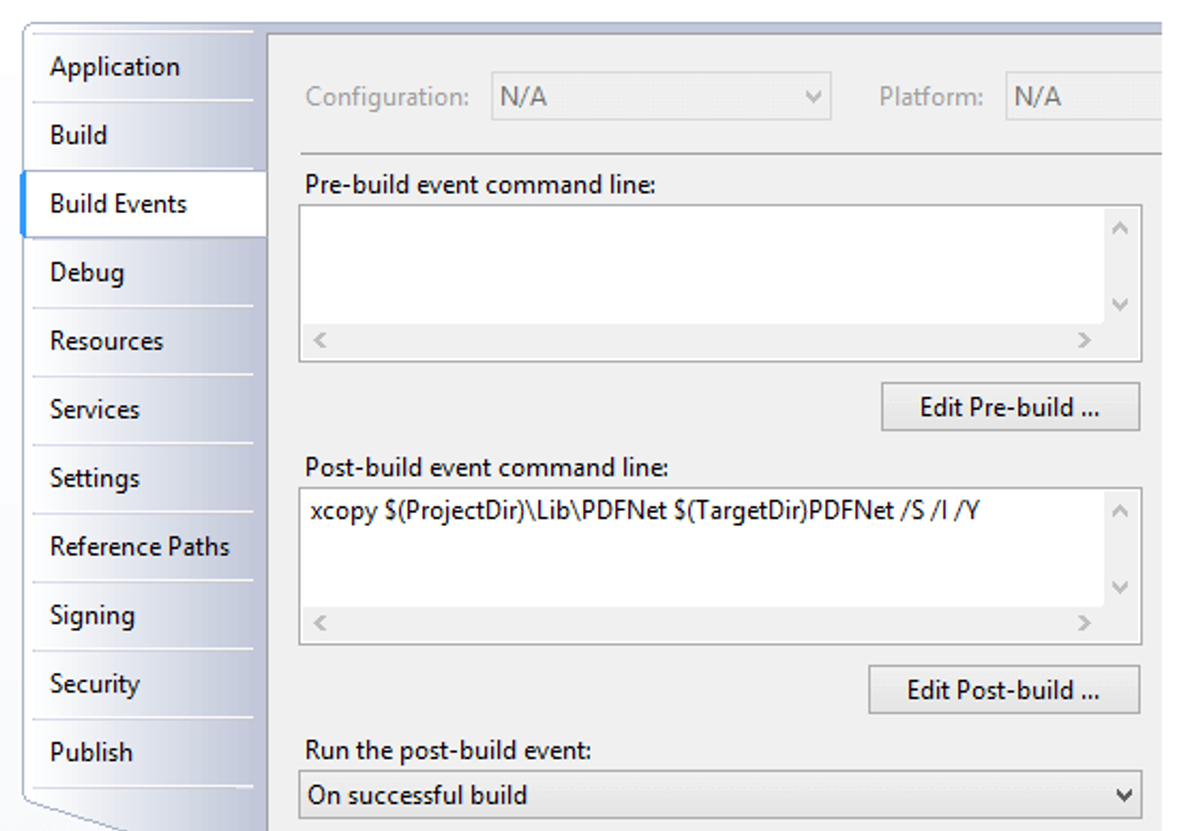This screenshot has height=831, width=1200.
Task: Open the Application tab
Action: click(x=142, y=67)
